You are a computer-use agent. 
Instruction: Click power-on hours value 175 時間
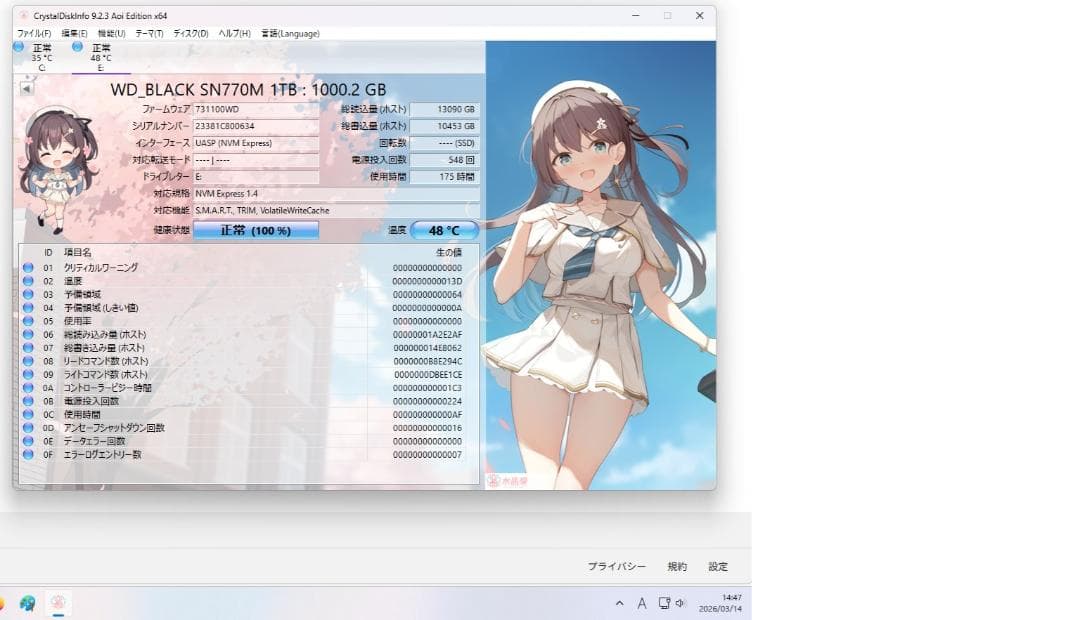point(444,177)
